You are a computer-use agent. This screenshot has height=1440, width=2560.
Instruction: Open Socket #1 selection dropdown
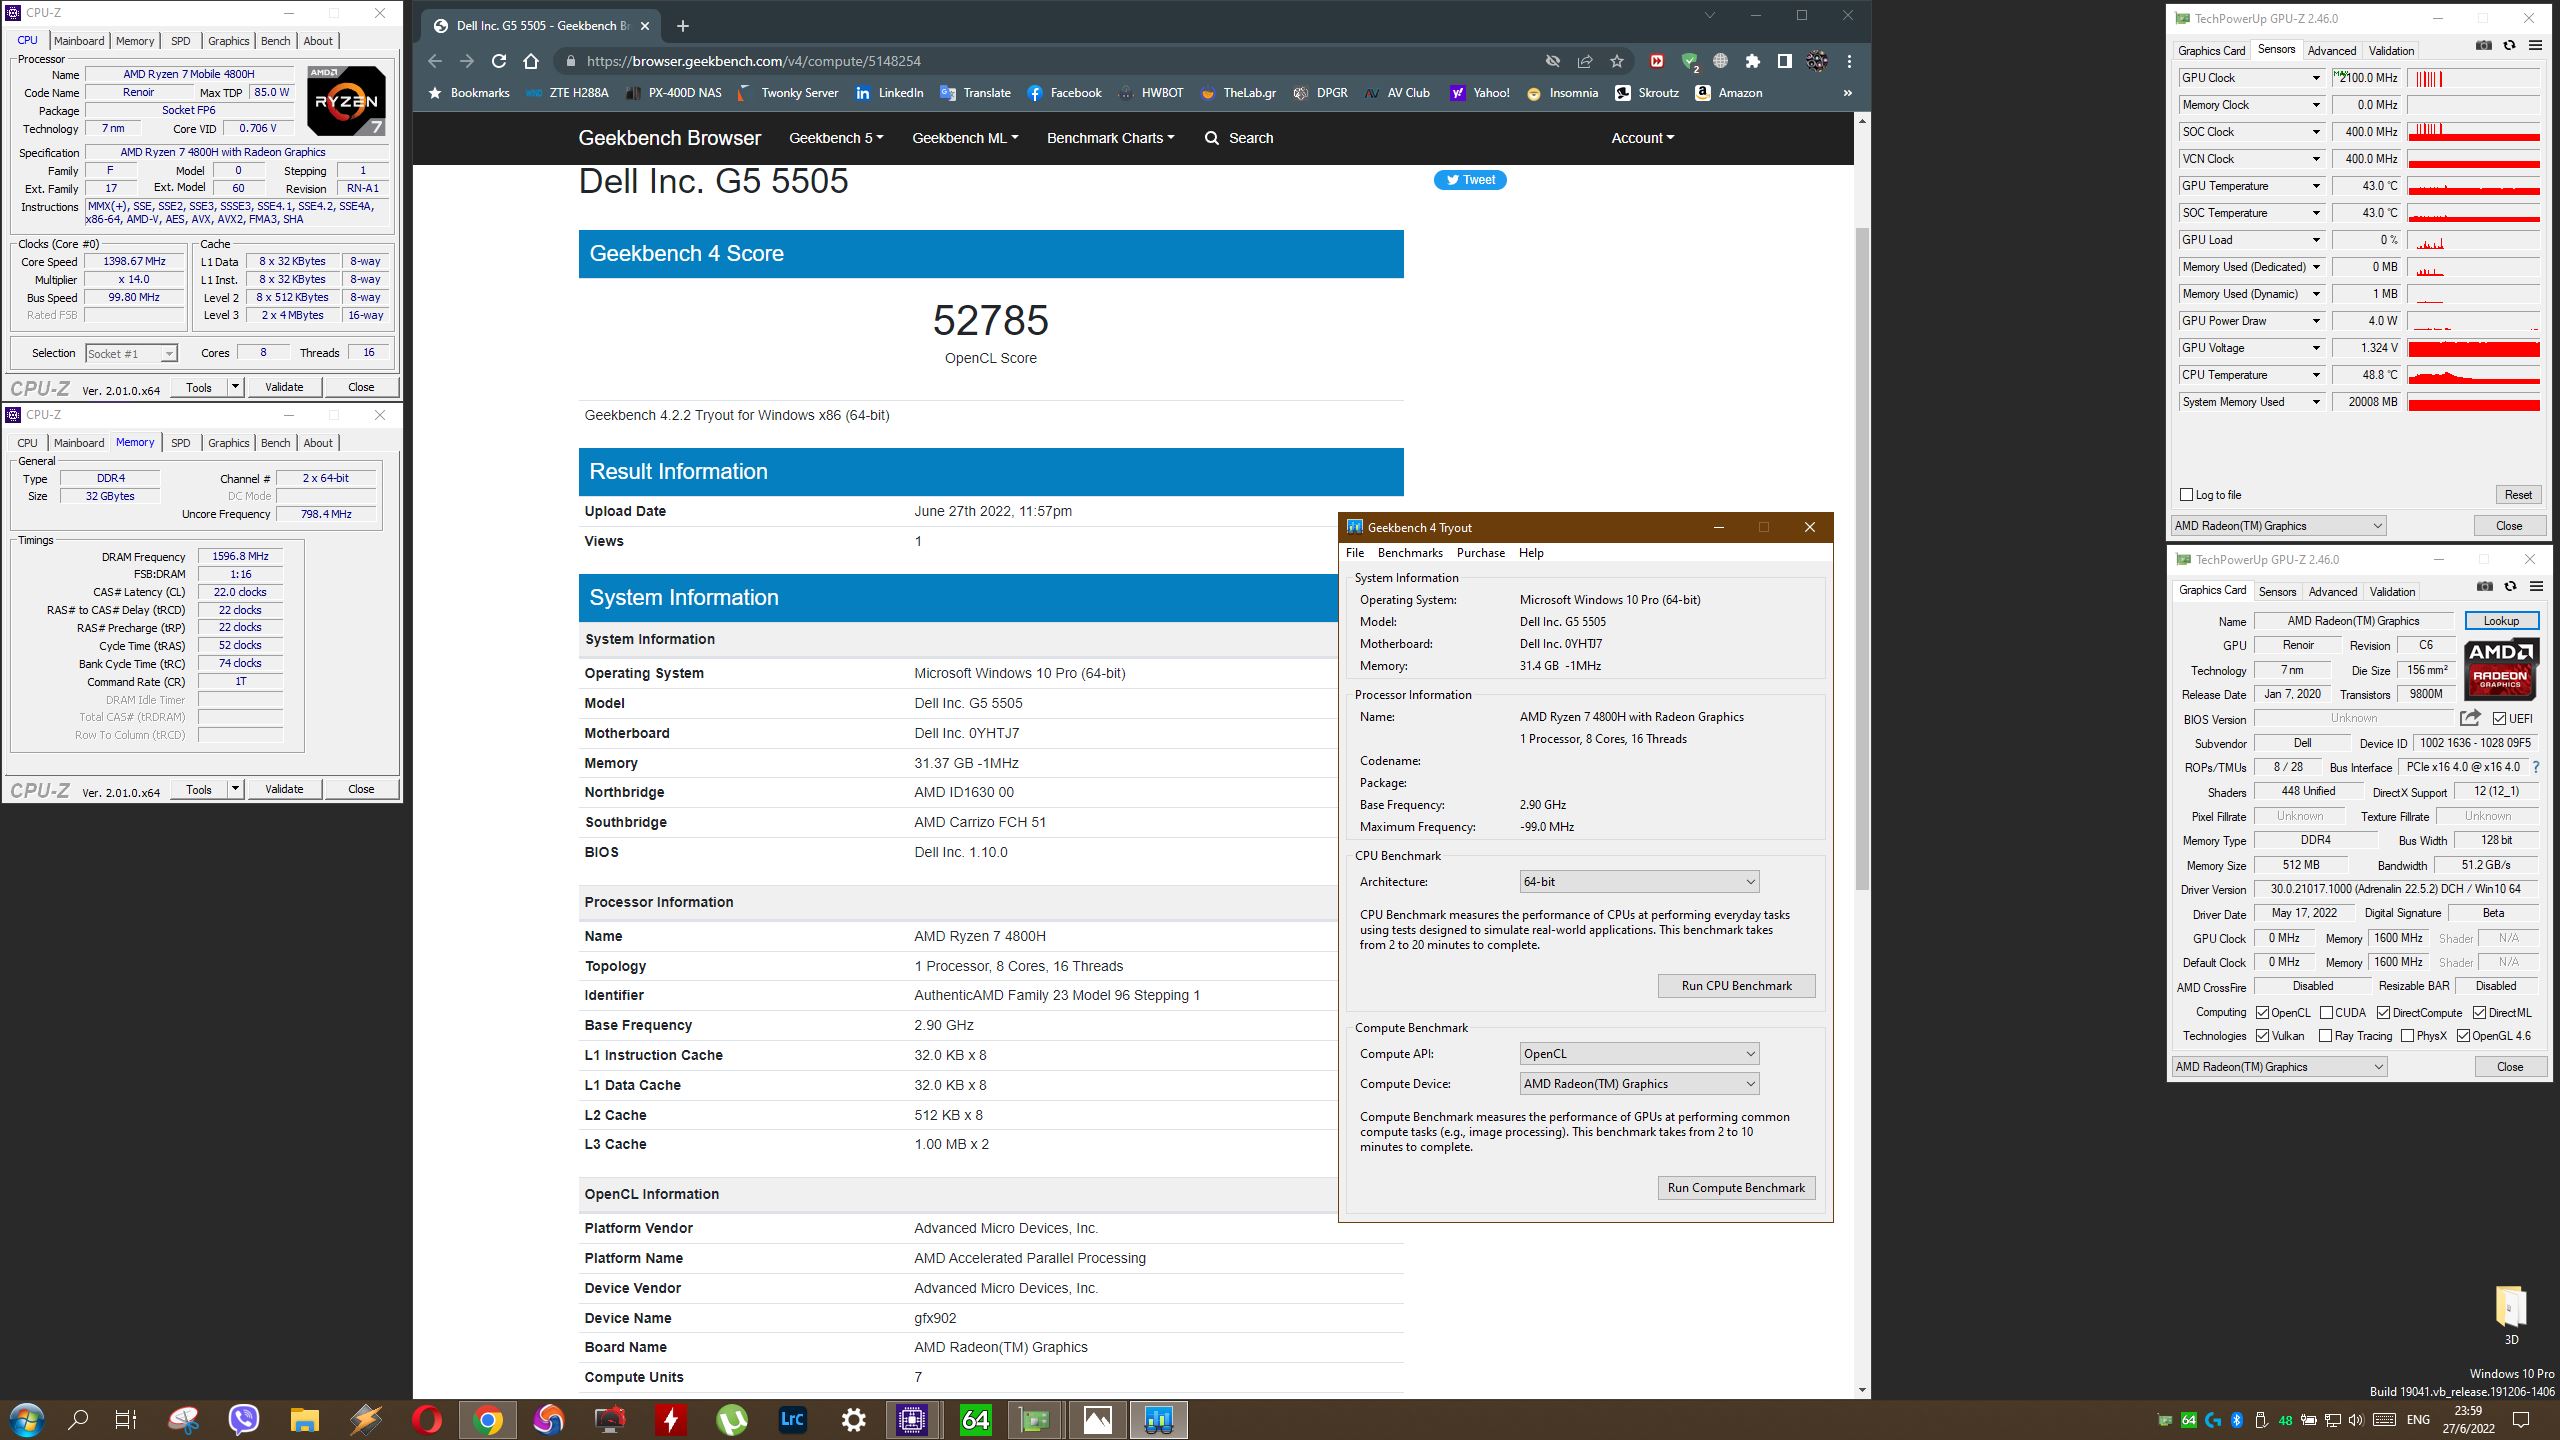(x=131, y=354)
